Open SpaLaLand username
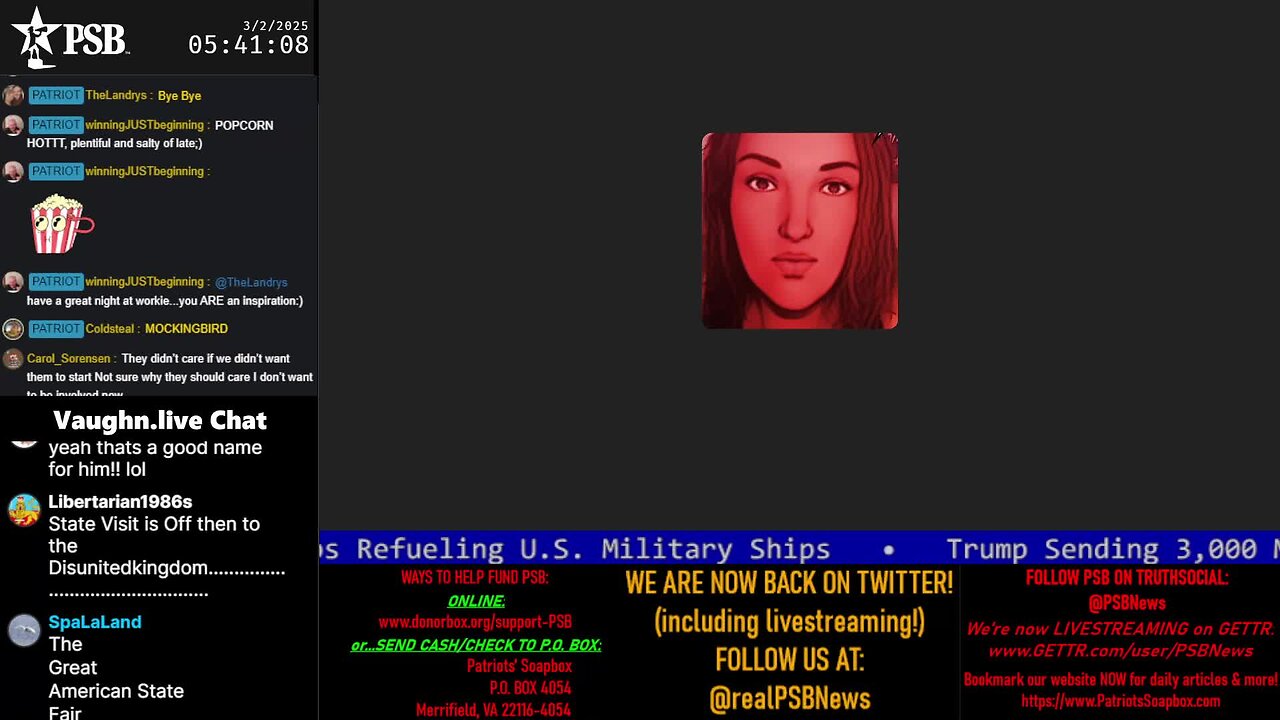This screenshot has height=720, width=1280. [95, 622]
